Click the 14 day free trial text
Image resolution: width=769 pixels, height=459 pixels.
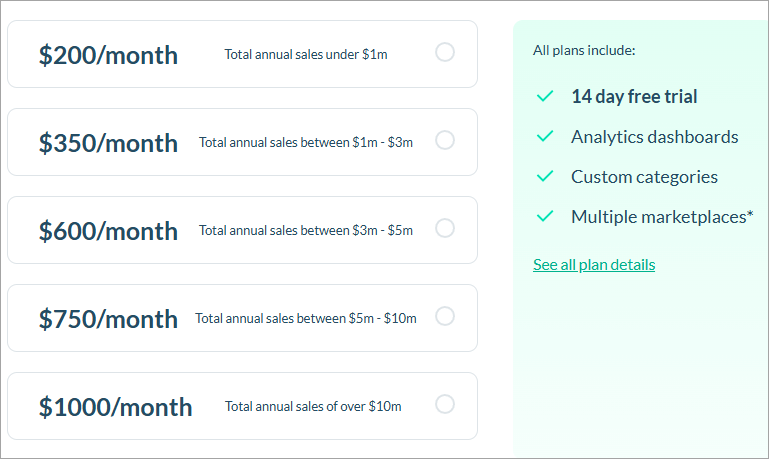(x=634, y=97)
